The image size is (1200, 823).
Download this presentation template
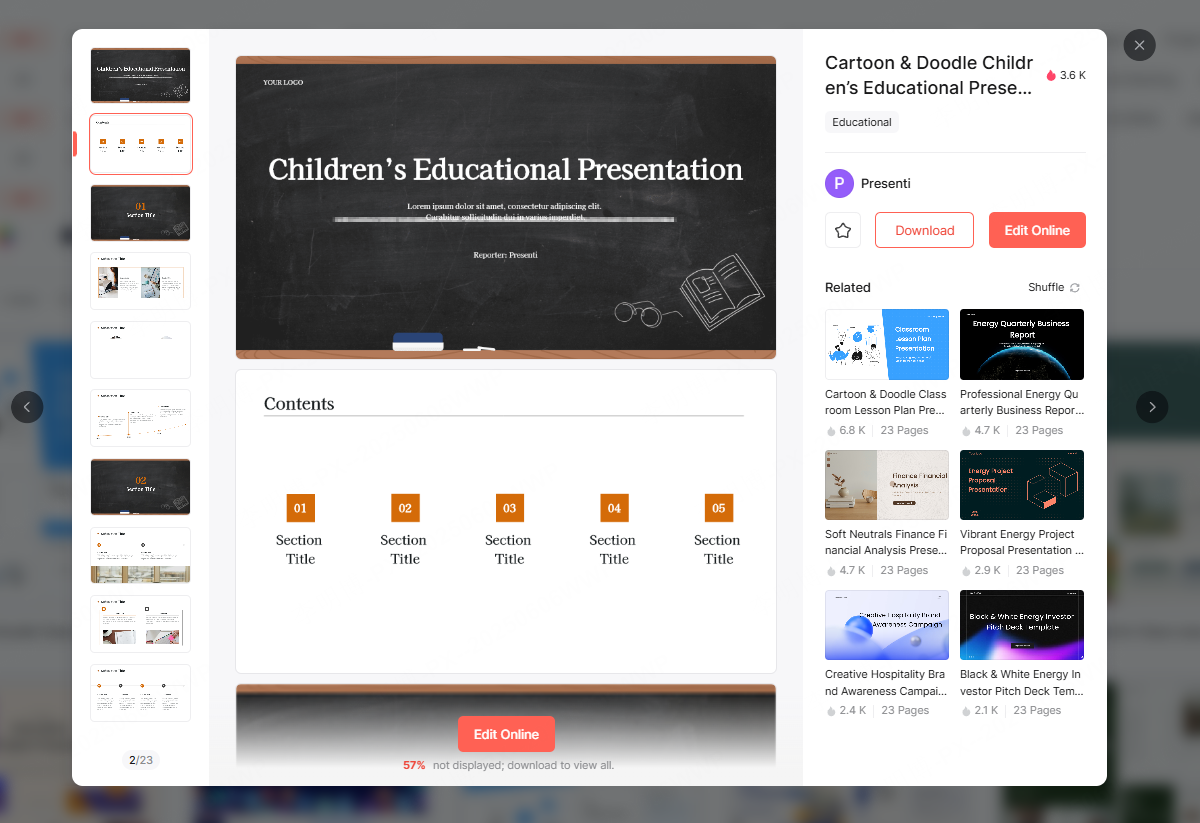point(924,230)
